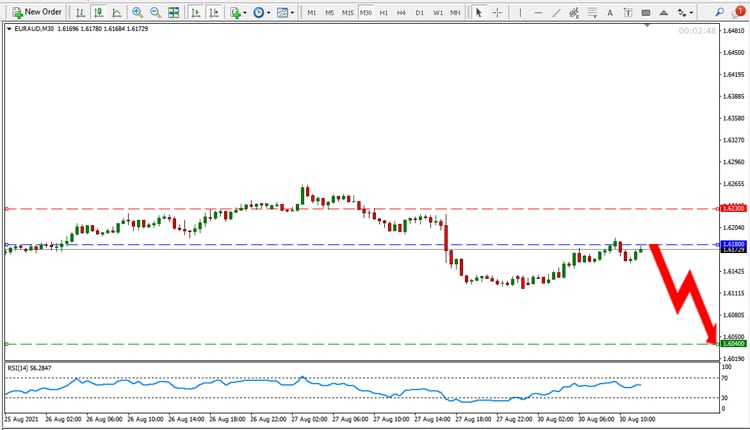The image size is (750, 430).
Task: Toggle the auto scroll chart button
Action: click(196, 12)
